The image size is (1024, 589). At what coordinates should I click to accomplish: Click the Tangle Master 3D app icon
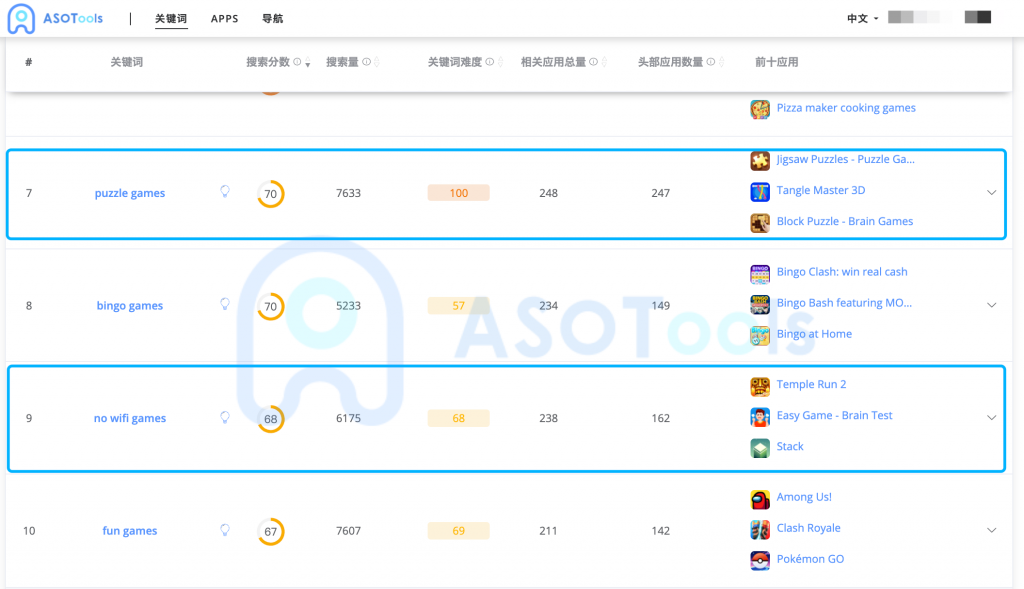(x=760, y=191)
